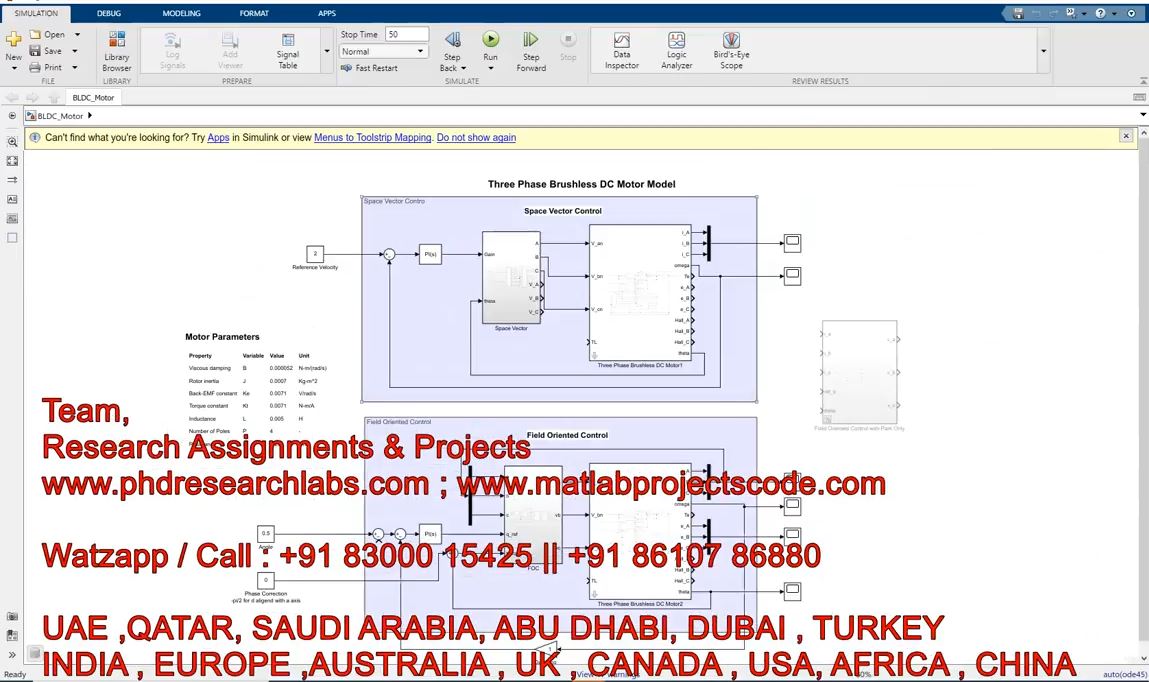The image size is (1149, 682).
Task: Close the yellow notification banner
Action: [x=1126, y=136]
